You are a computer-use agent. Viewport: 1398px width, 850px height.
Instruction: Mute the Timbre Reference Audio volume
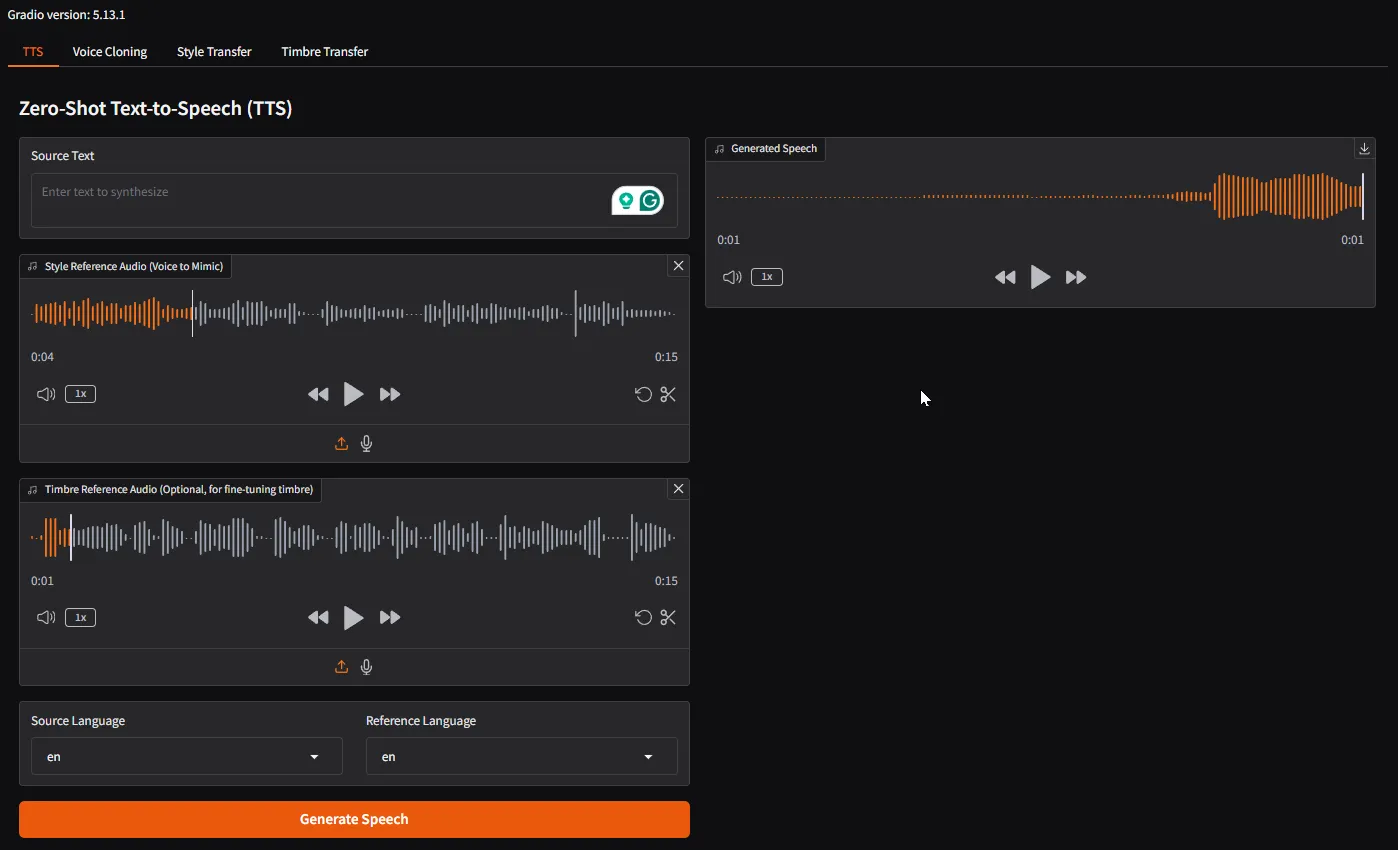point(46,617)
